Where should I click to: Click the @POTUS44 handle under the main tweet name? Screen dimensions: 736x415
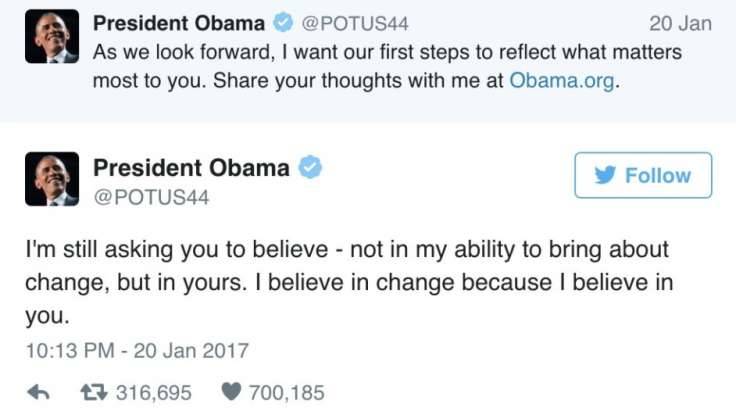click(x=151, y=197)
